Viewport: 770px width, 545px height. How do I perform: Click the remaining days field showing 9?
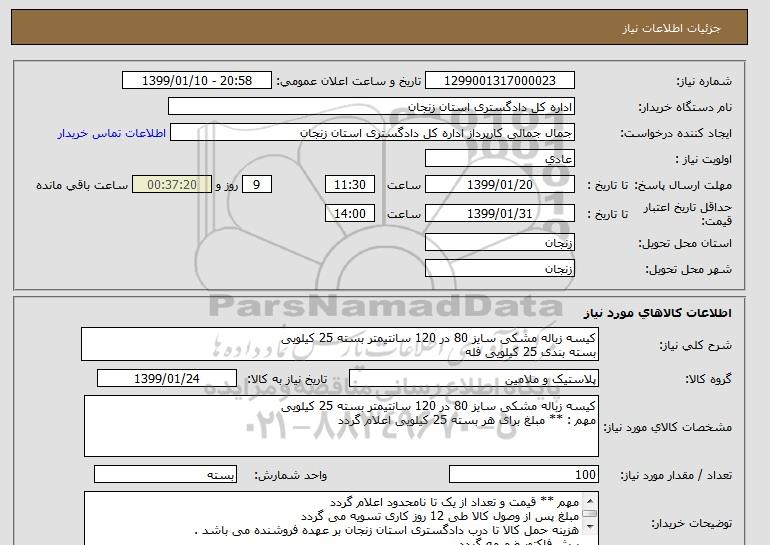click(x=256, y=185)
